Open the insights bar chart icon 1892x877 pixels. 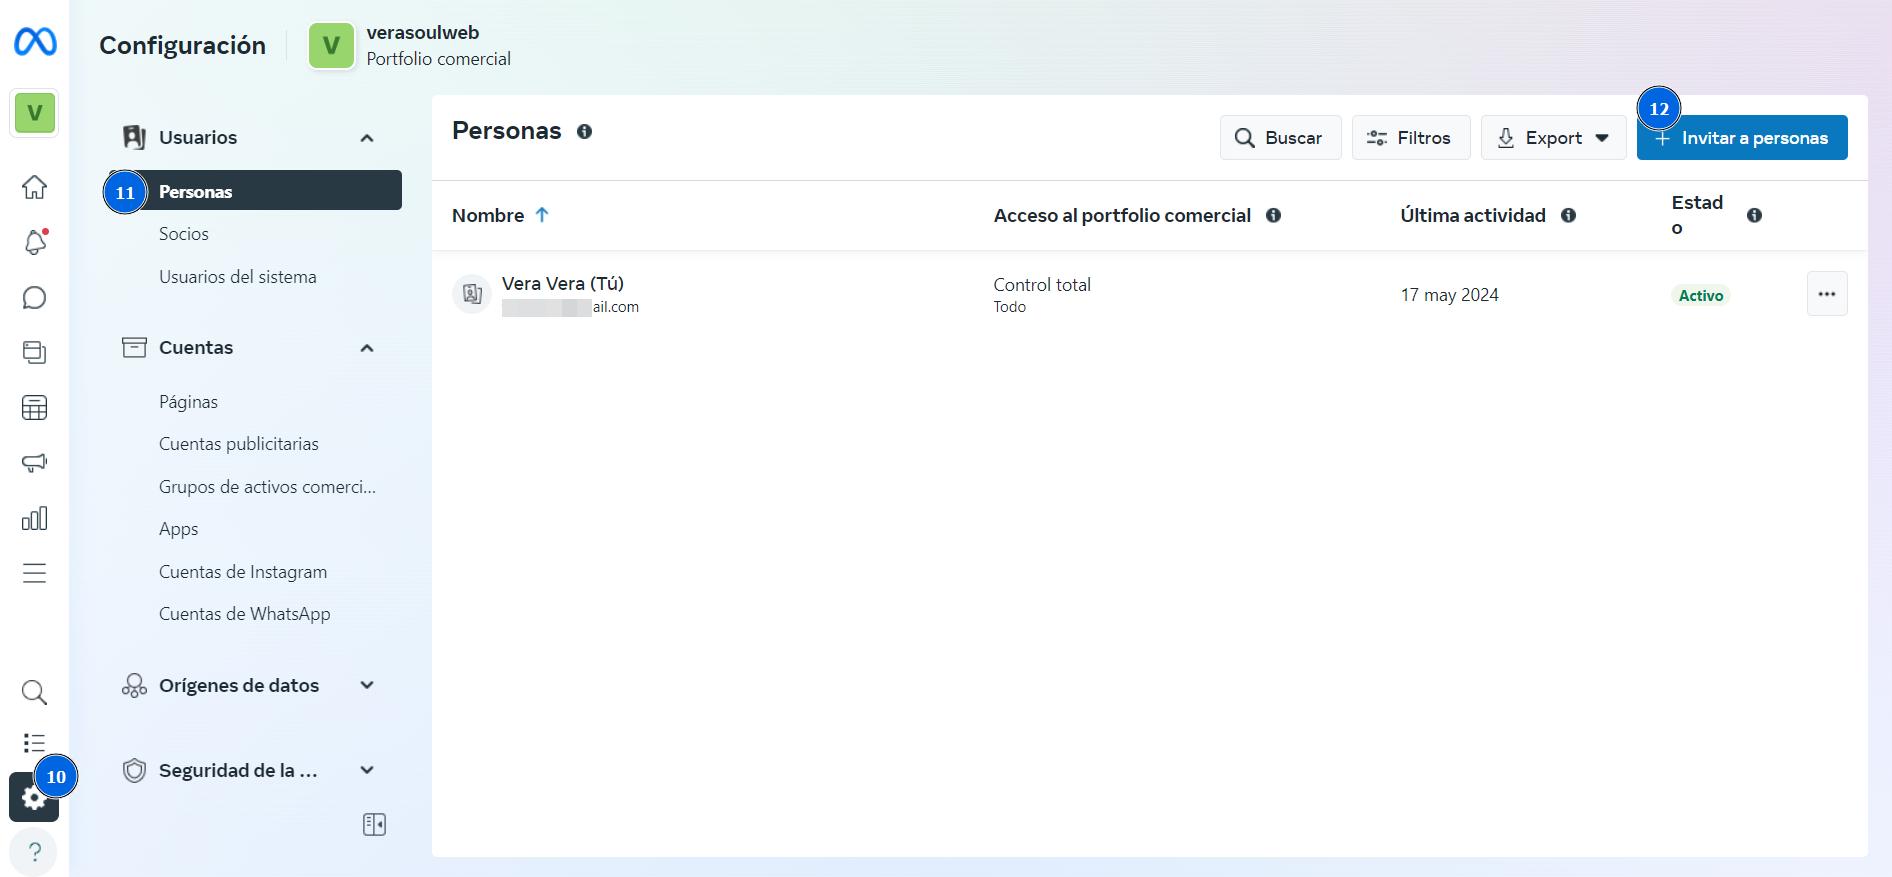tap(35, 518)
